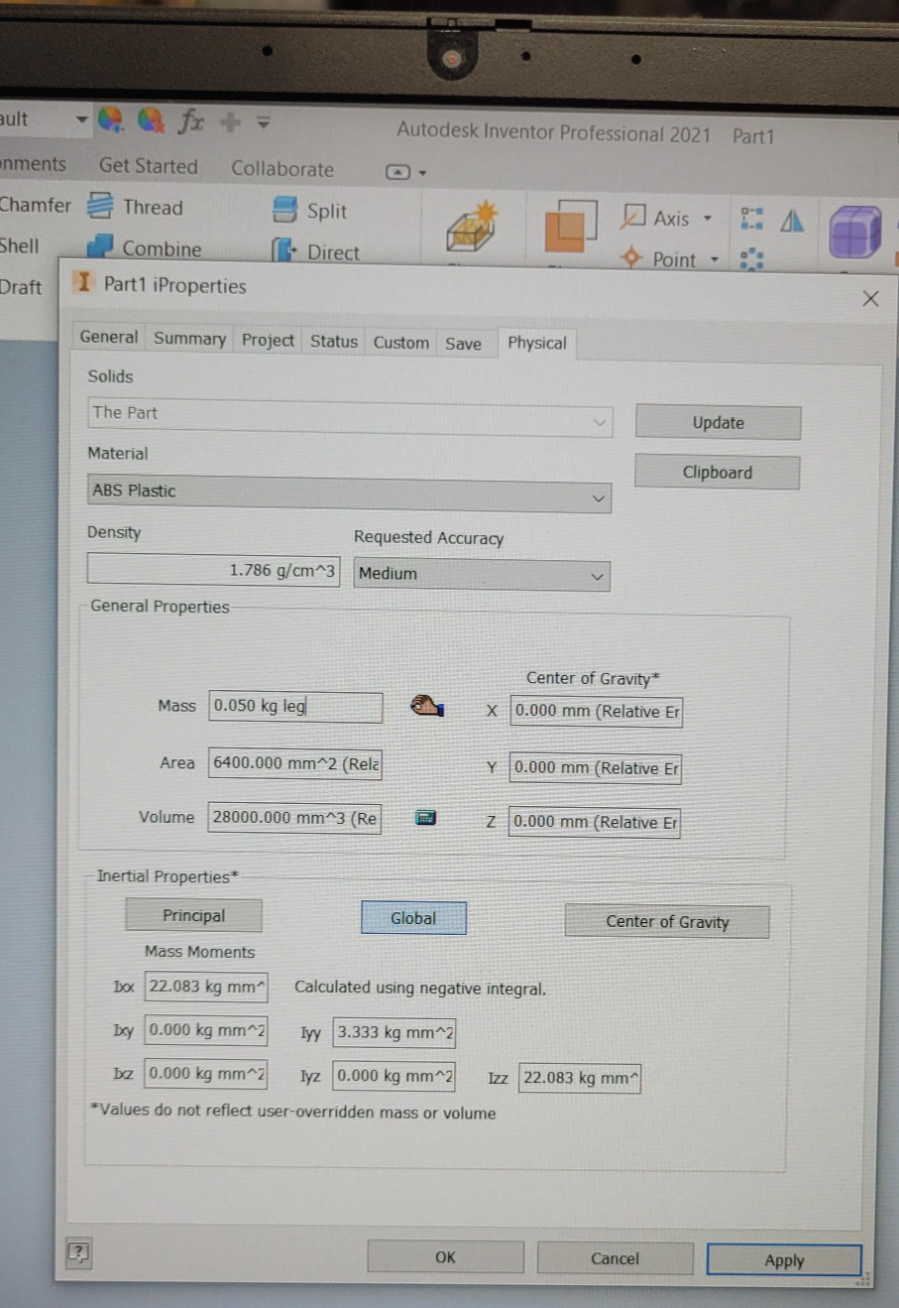The image size is (899, 1308).
Task: Click the plus icon in quick access toolbar
Action: 231,125
